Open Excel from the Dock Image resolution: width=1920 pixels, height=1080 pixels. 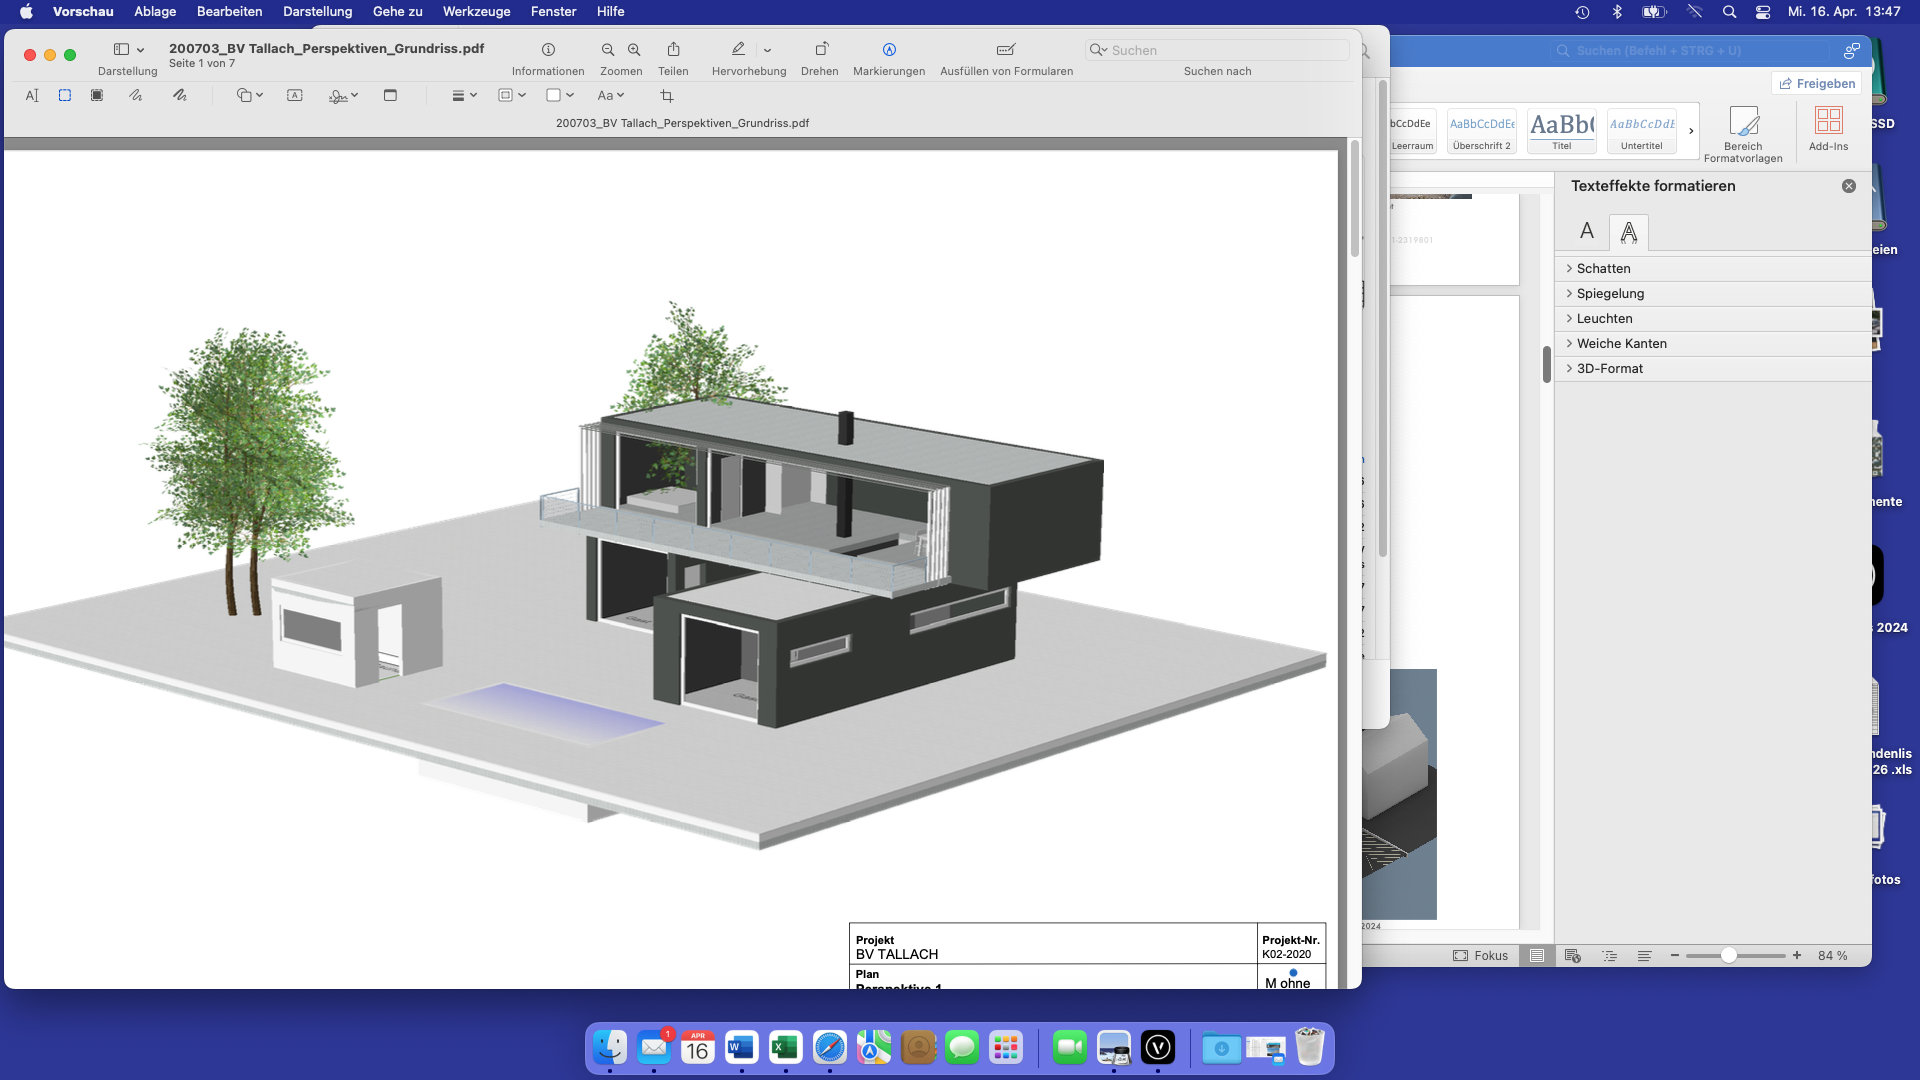click(785, 1048)
